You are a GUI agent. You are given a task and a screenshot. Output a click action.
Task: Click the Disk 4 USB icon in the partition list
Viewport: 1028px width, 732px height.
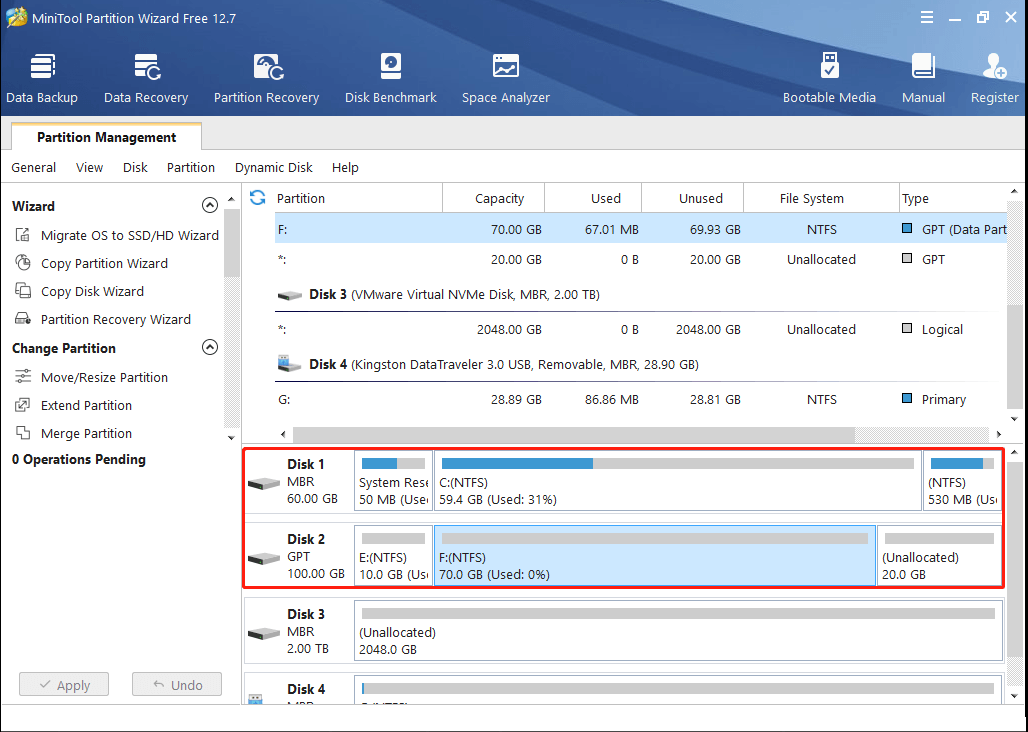(289, 364)
